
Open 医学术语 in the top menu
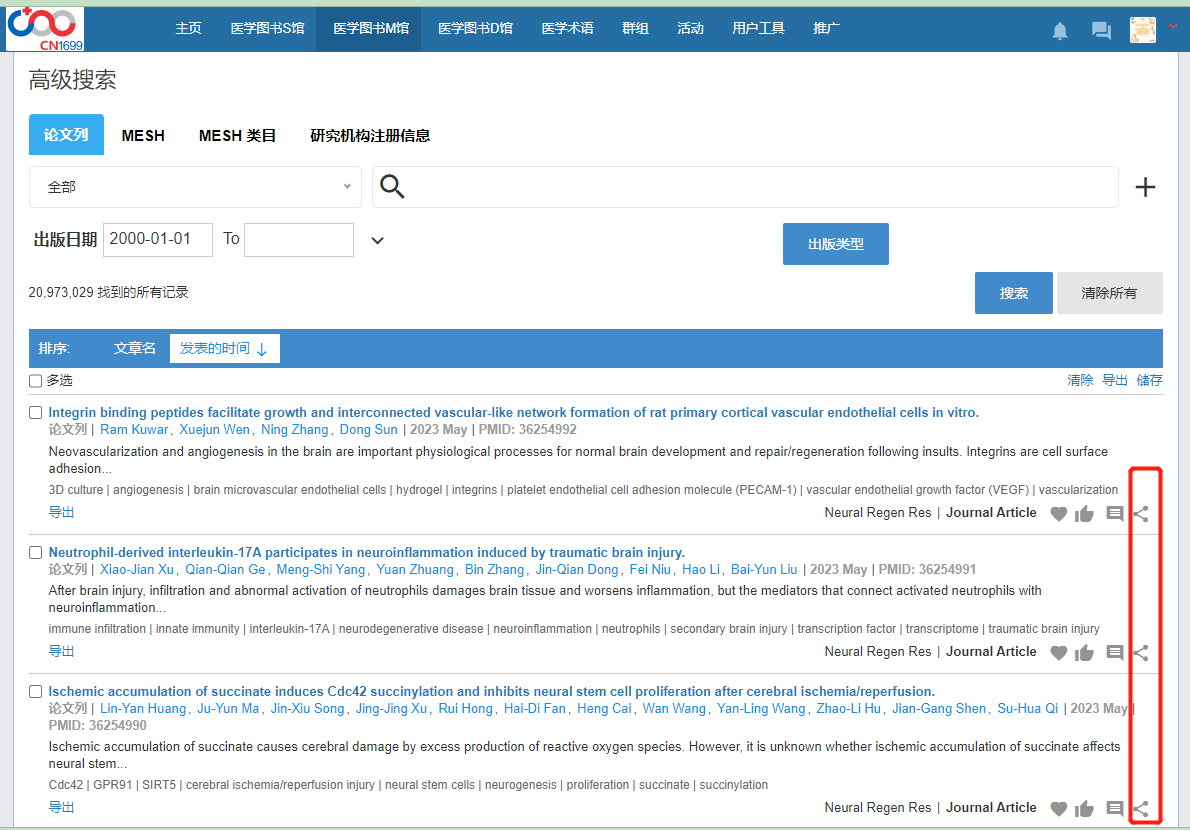(567, 28)
